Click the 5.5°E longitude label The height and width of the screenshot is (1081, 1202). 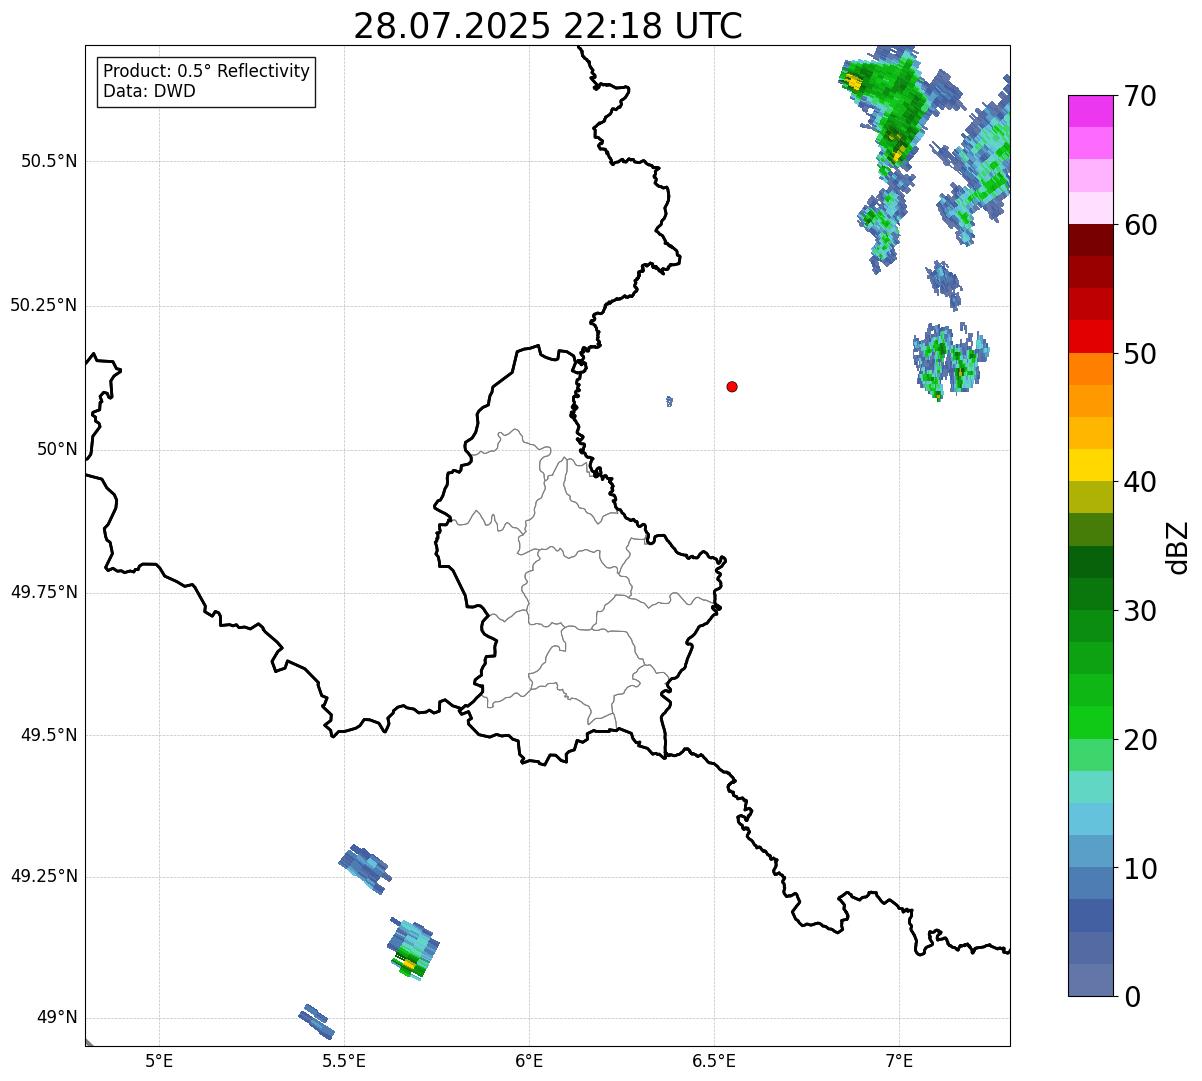click(x=344, y=1060)
